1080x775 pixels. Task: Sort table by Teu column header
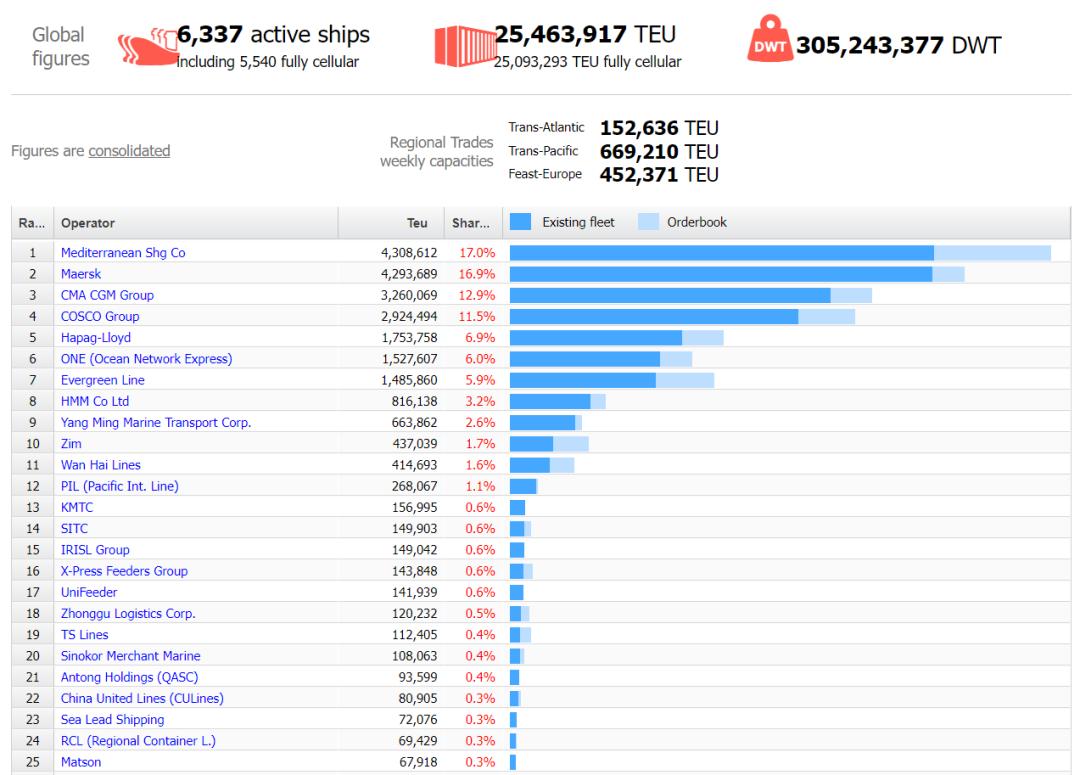tap(417, 223)
